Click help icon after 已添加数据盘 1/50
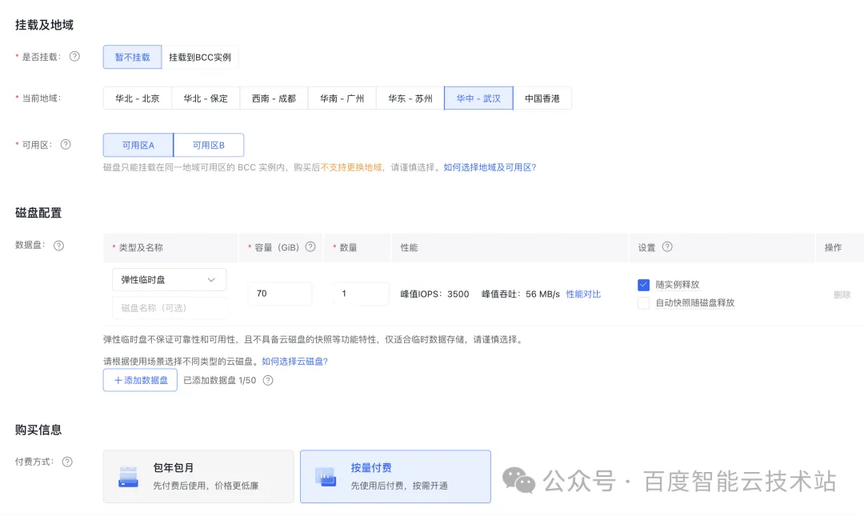Screen dimensions: 864x516 268,380
